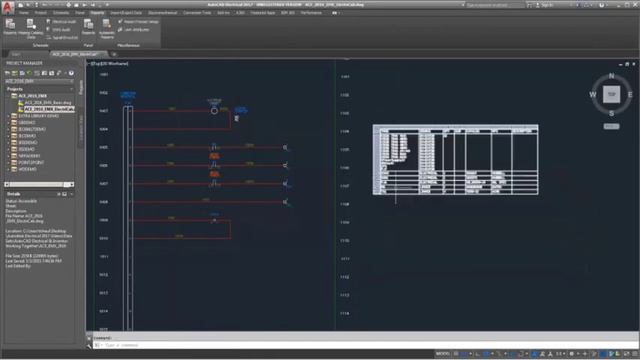
Task: Switch to the Schematic ribbon tab
Action: point(61,13)
